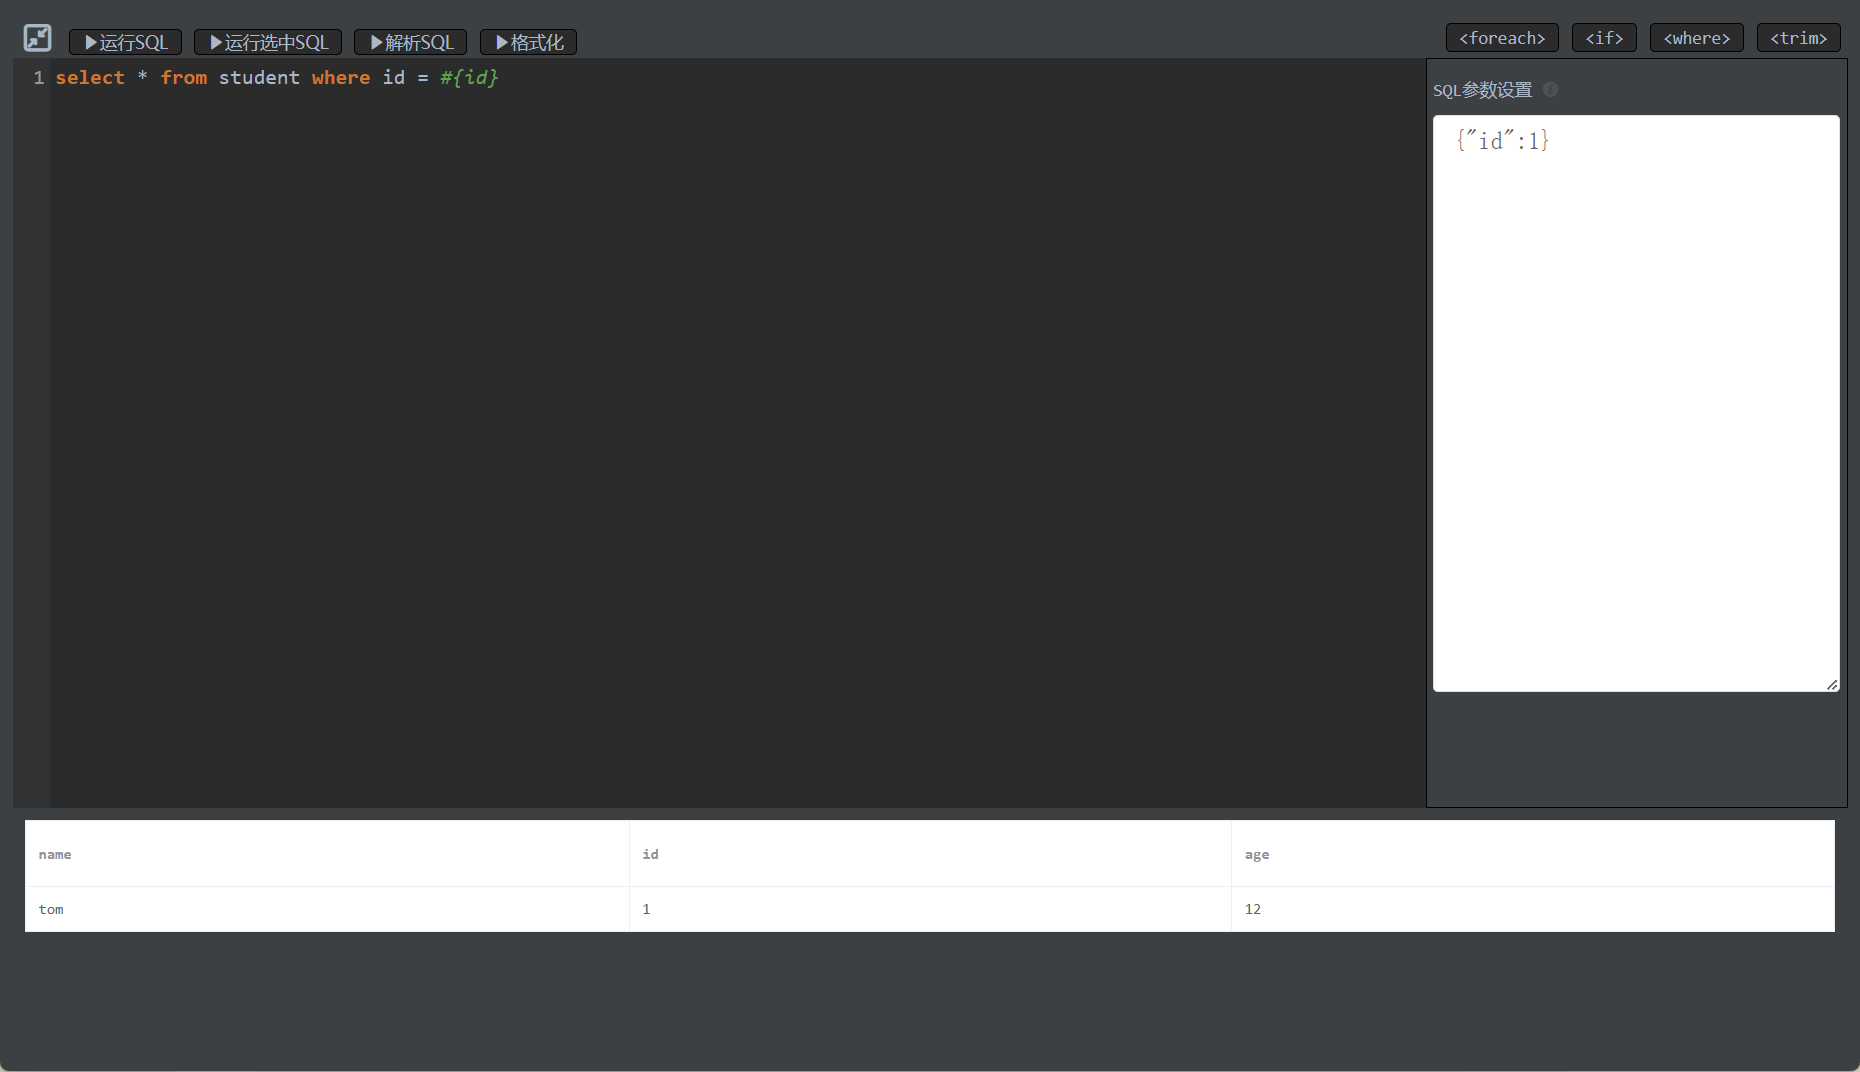1860x1072 pixels.
Task: Click the info icon beside SQL参数设置
Action: 1550,89
